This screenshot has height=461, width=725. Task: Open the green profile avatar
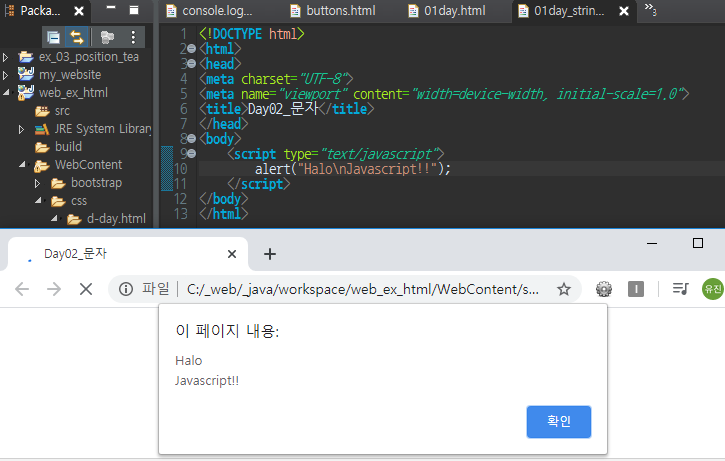(x=713, y=289)
